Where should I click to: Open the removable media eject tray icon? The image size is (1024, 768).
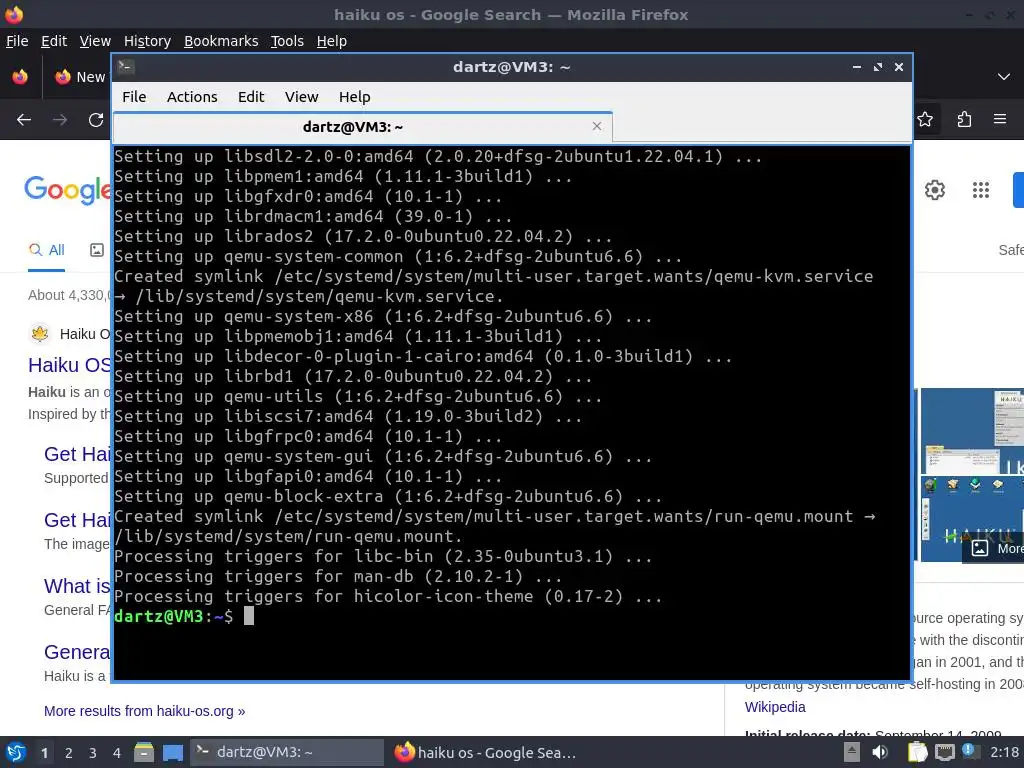tap(852, 753)
